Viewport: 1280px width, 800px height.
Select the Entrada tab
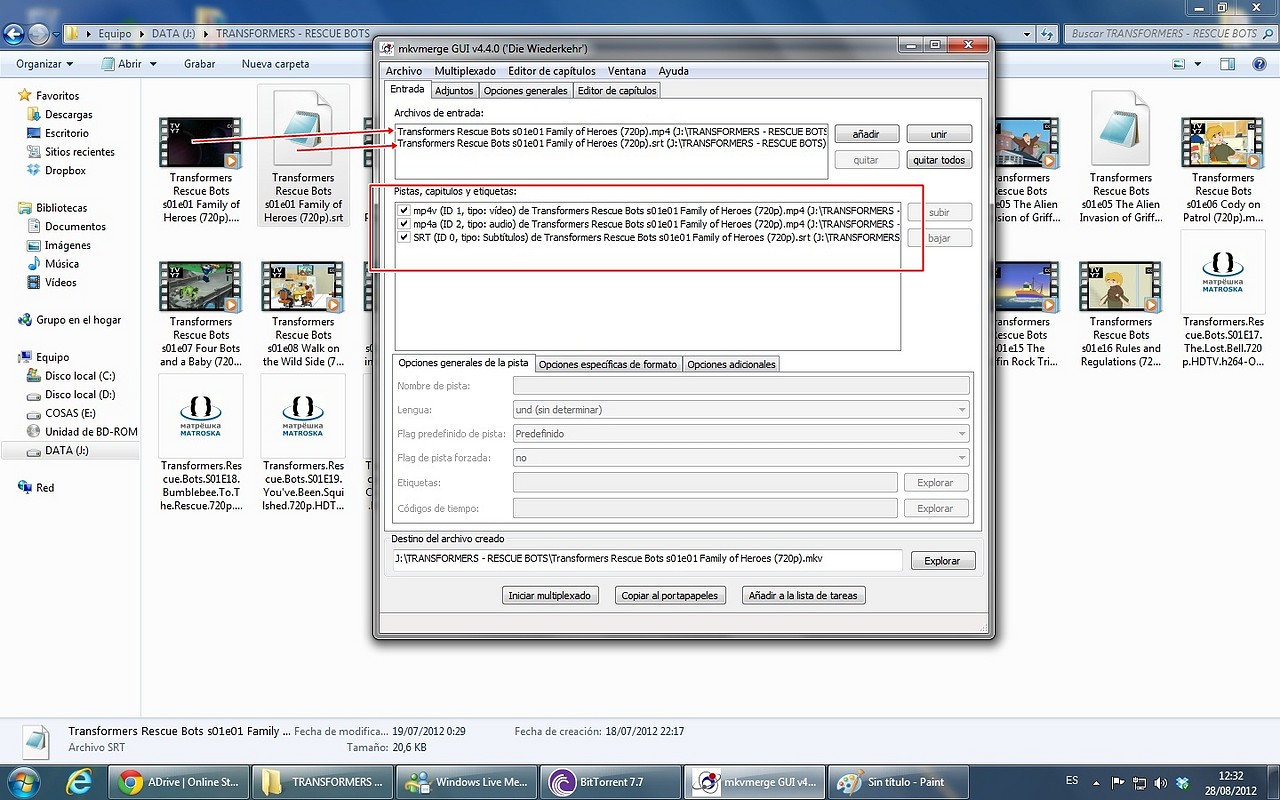(x=408, y=89)
